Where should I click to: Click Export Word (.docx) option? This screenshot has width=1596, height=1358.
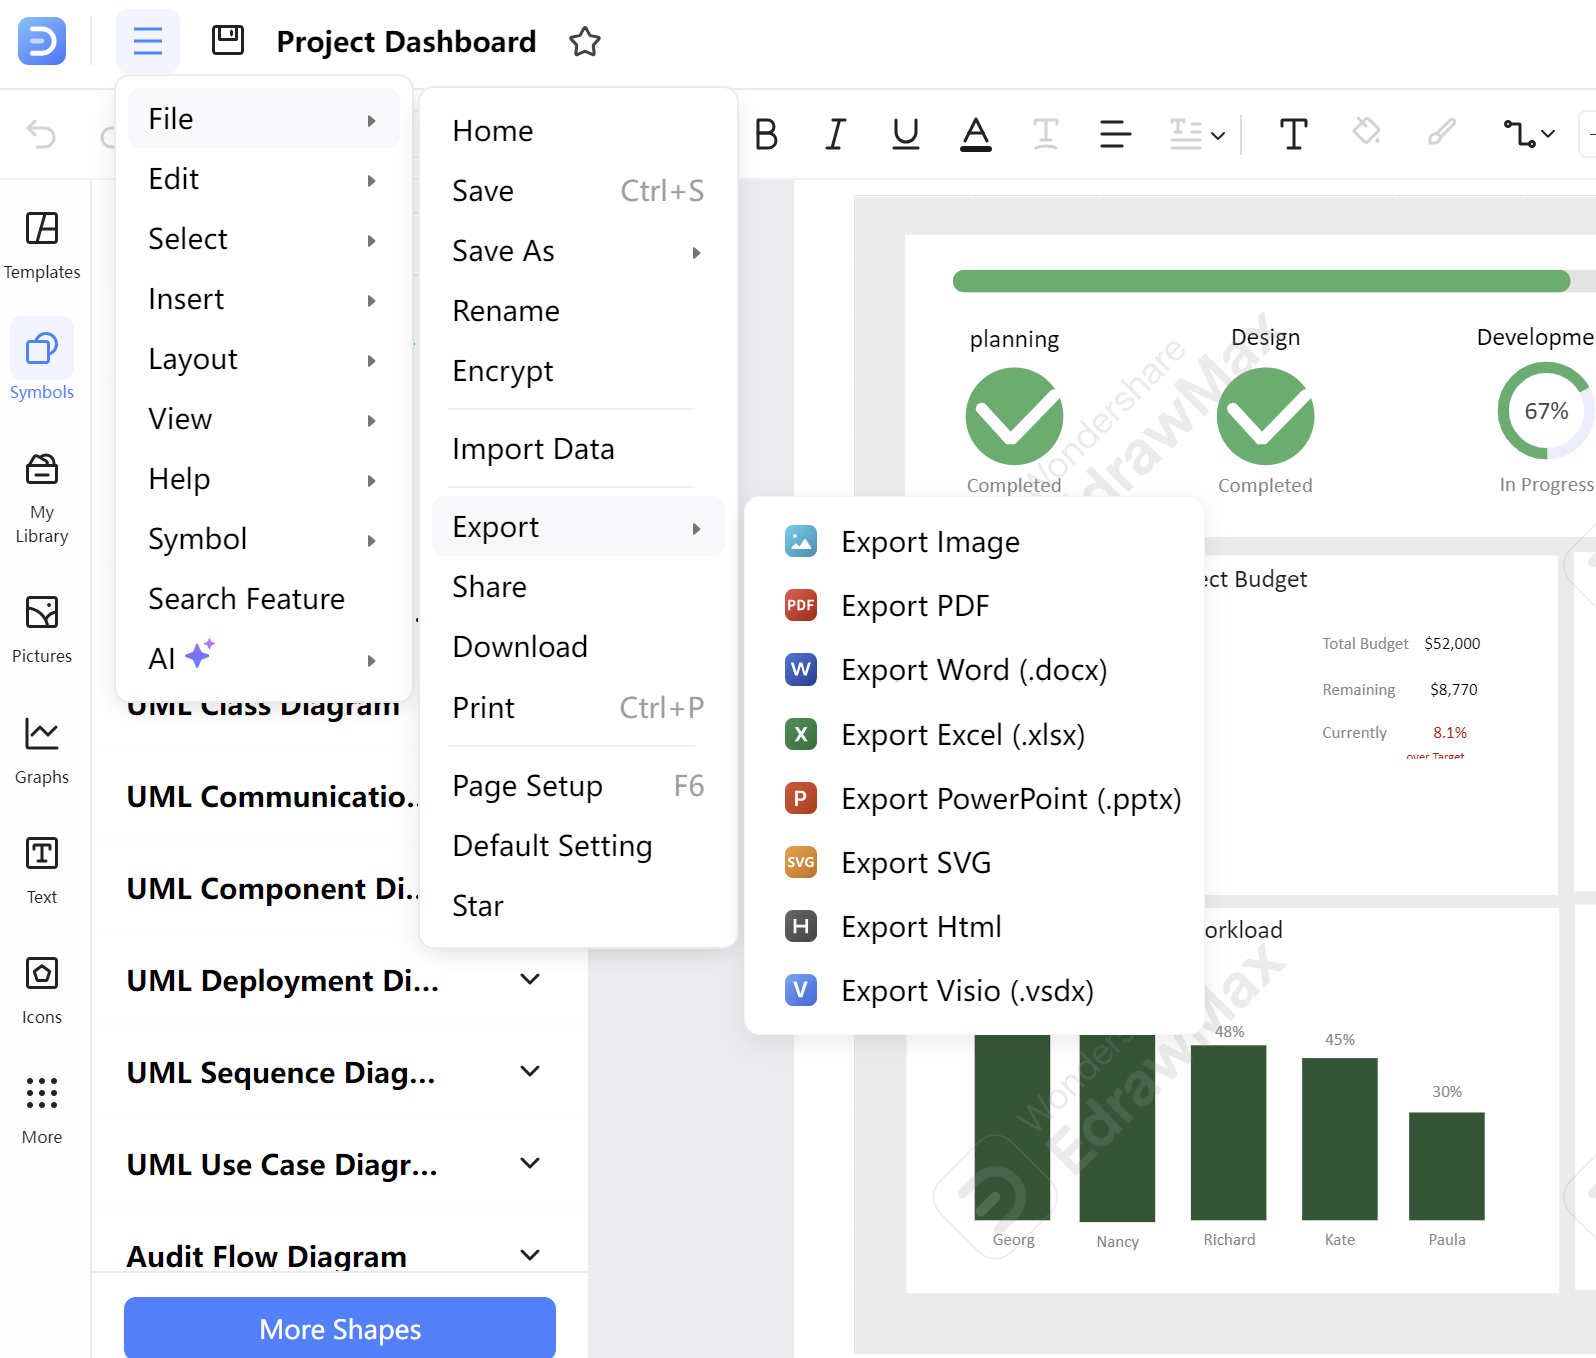974,670
